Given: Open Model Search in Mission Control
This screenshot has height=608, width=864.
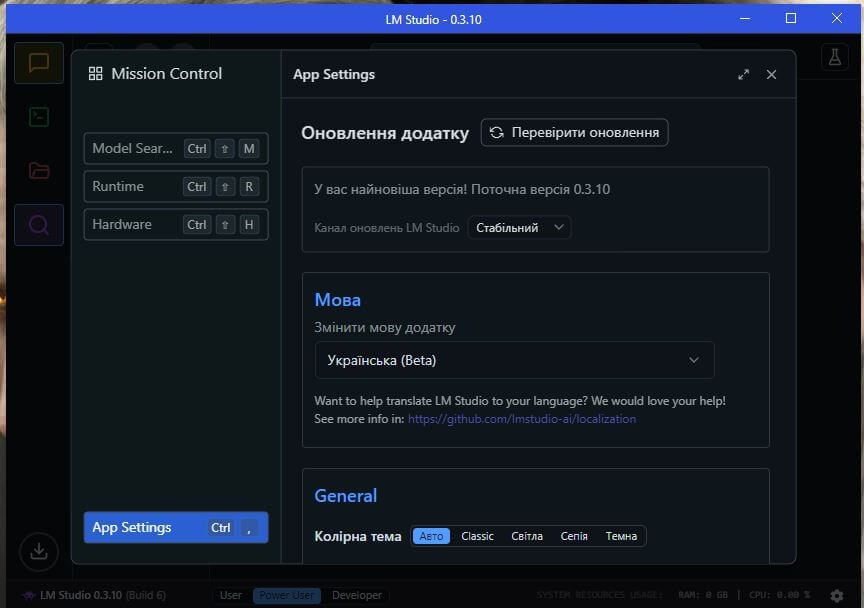Looking at the screenshot, I should [x=176, y=148].
